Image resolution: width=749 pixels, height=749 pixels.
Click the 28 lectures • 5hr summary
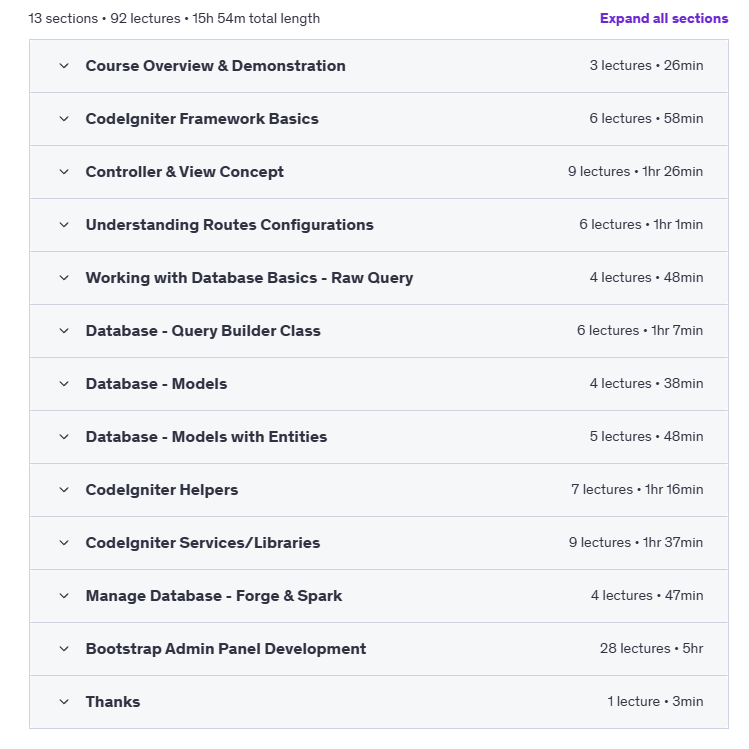click(x=652, y=649)
